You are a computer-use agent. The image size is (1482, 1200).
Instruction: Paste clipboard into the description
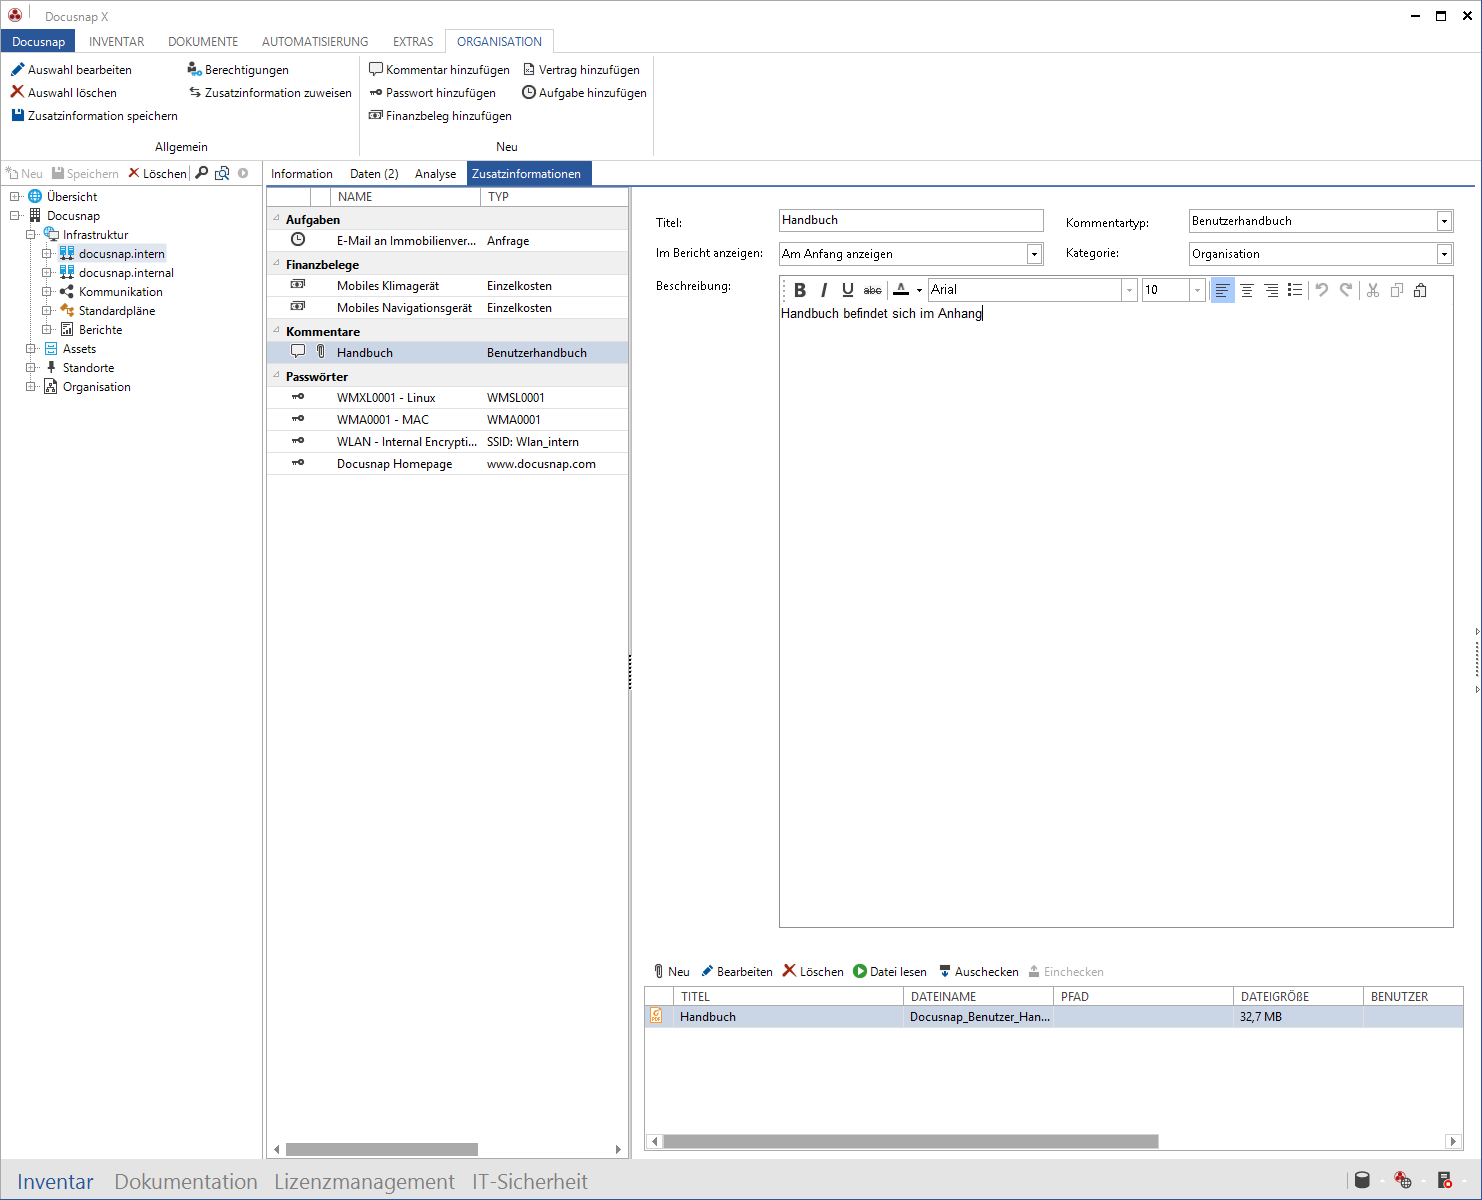1420,290
